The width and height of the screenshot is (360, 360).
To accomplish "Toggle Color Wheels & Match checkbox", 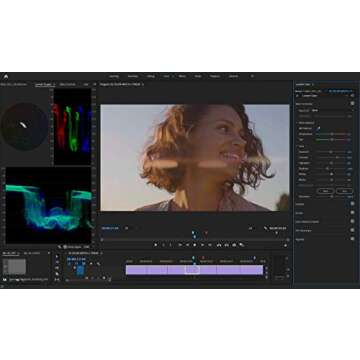I will click(352, 221).
